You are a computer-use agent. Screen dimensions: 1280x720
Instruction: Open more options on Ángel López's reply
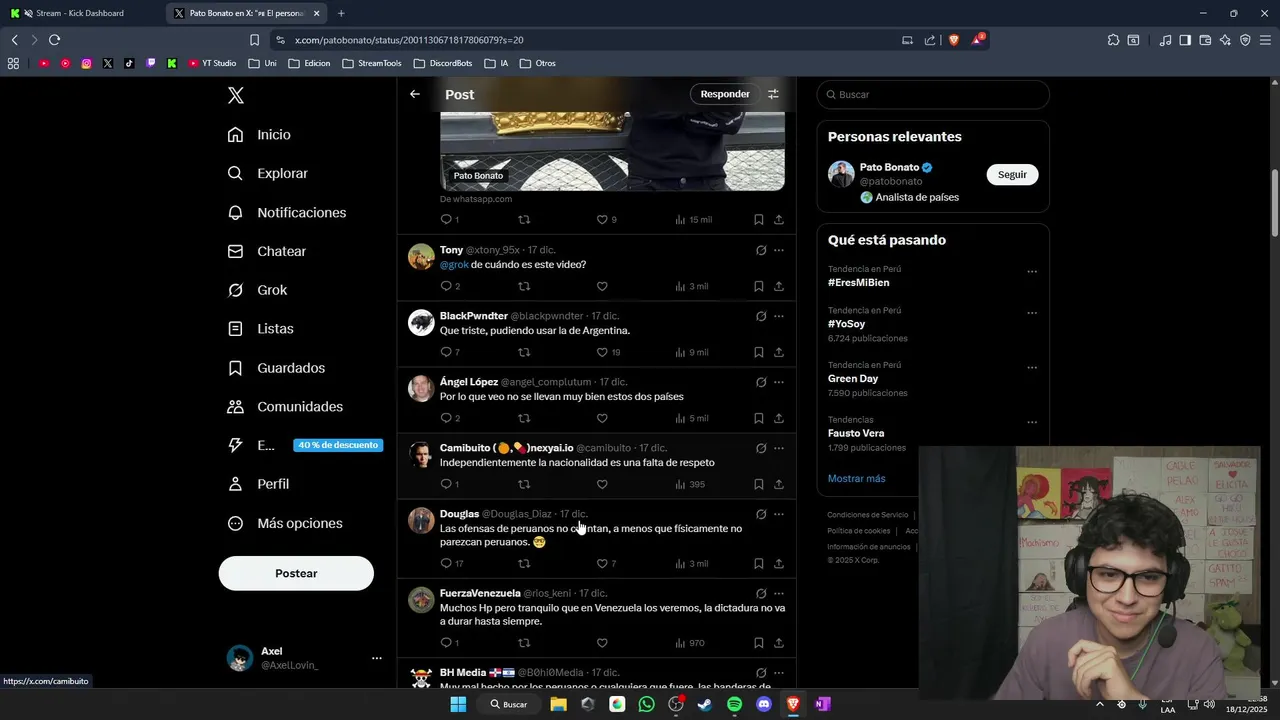click(x=779, y=382)
